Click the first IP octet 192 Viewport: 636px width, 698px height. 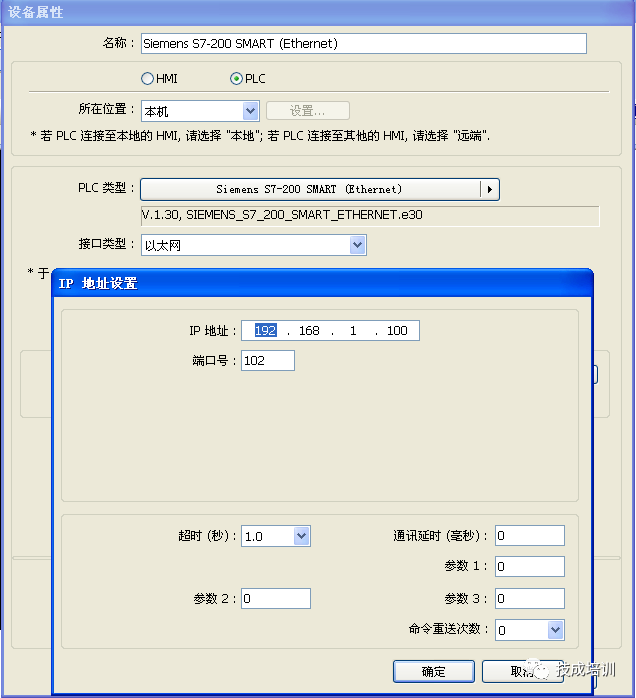[x=266, y=330]
